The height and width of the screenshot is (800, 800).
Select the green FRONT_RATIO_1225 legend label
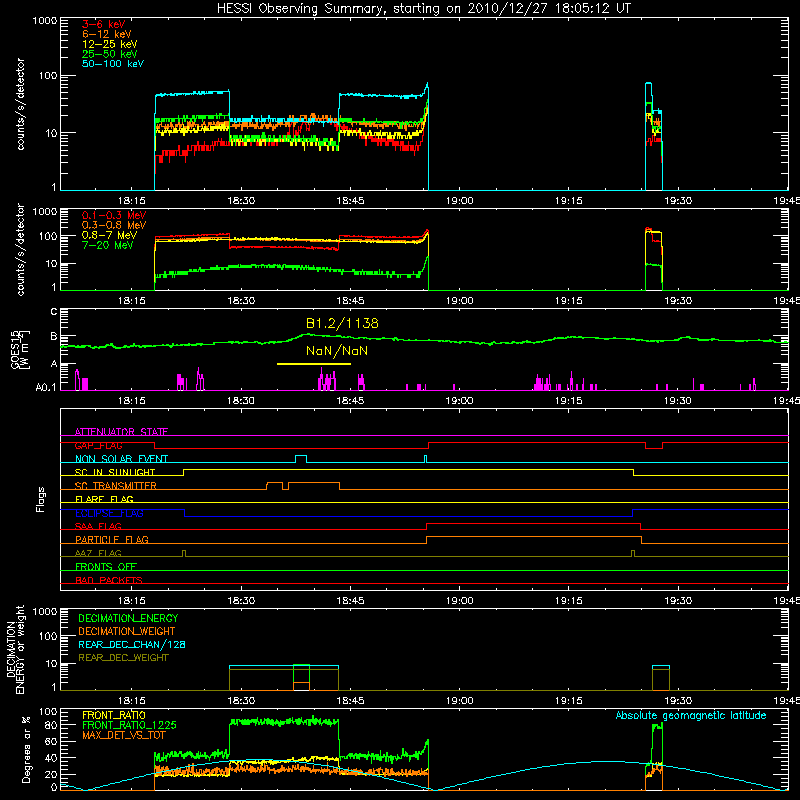tap(129, 726)
